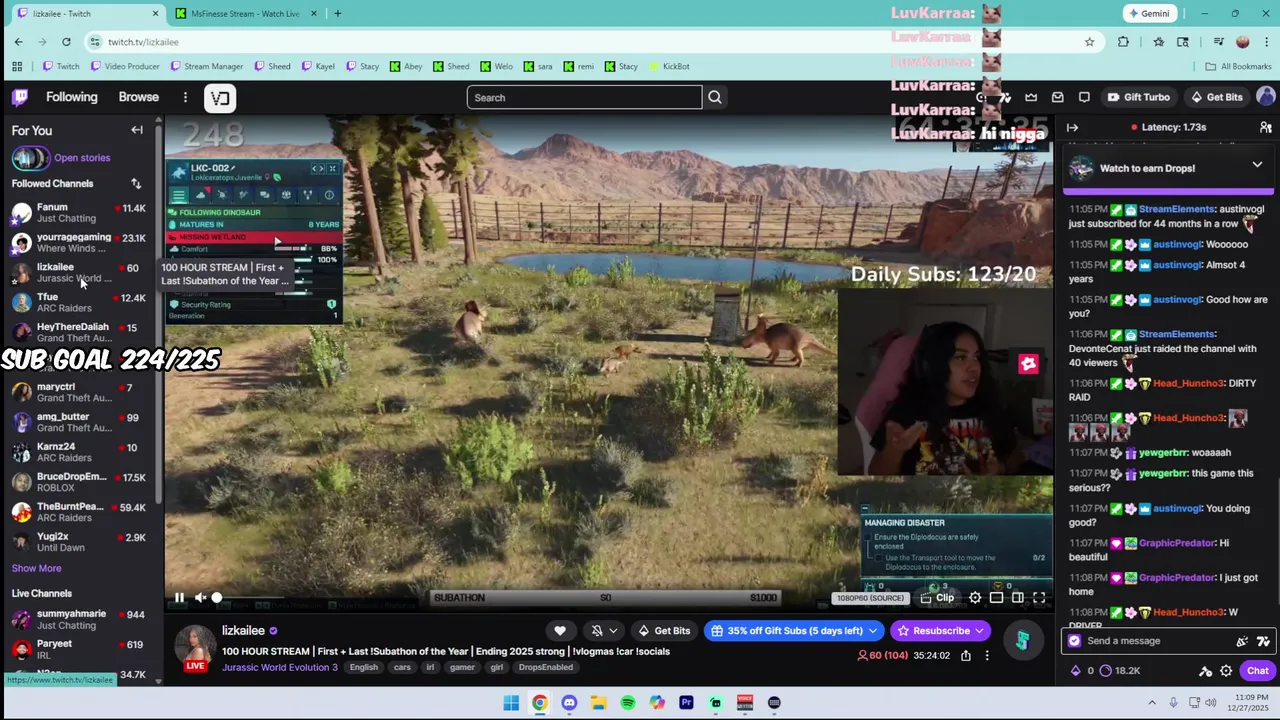Viewport: 1280px width, 720px height.
Task: Expand the Watch to earn Drops banner
Action: tap(1257, 165)
